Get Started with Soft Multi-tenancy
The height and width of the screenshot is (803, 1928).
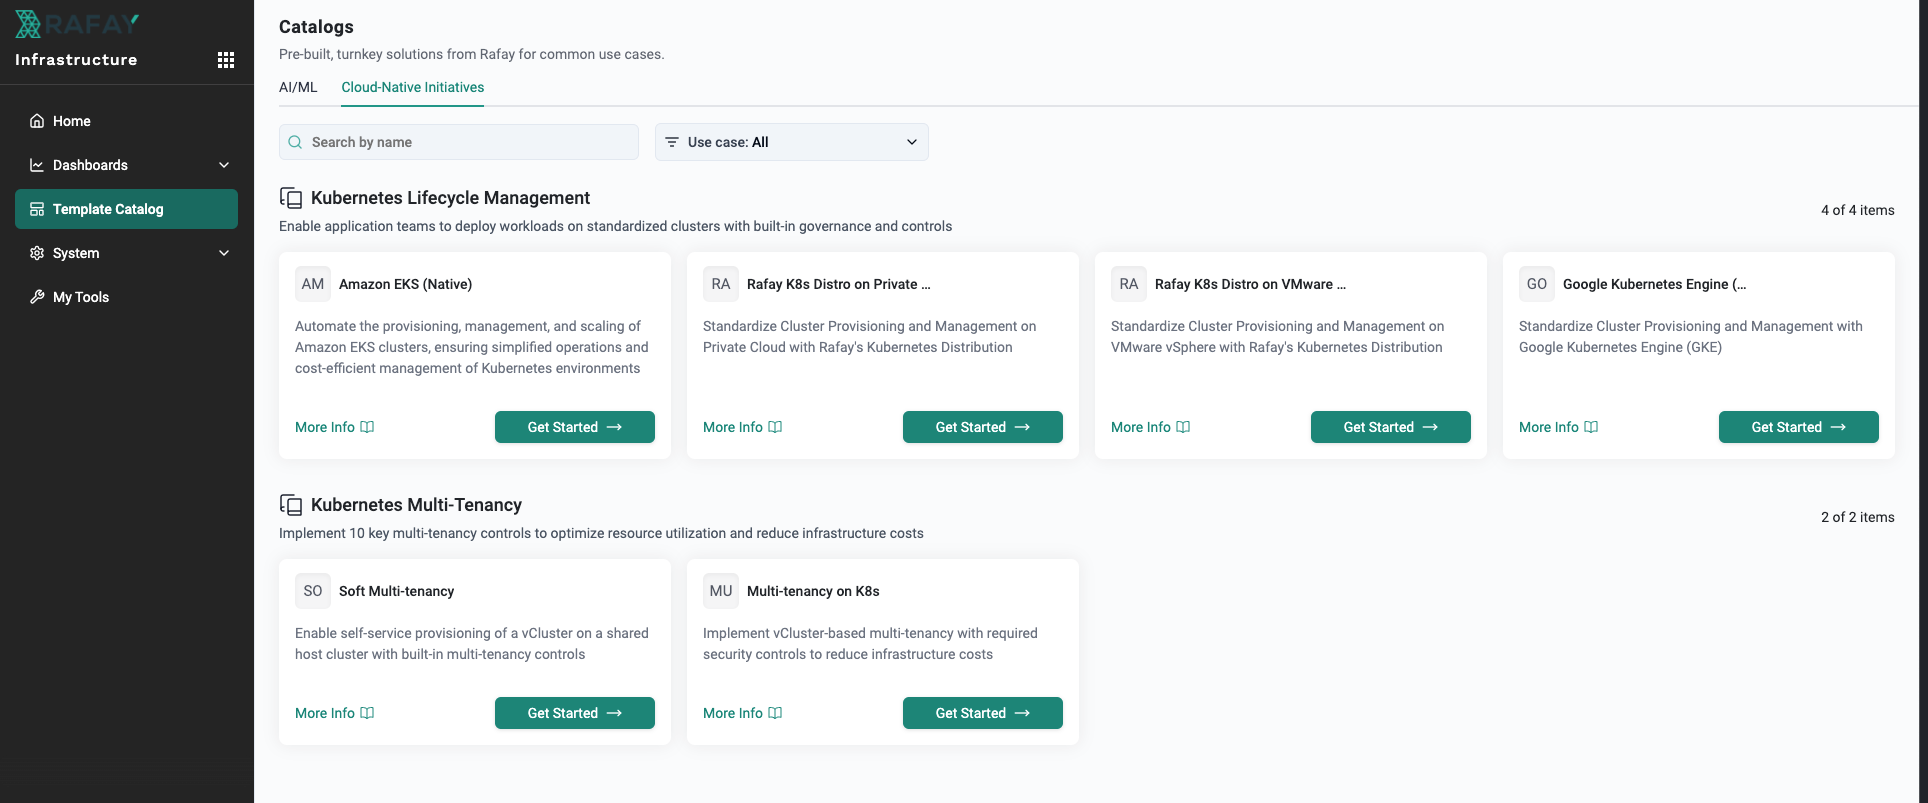[575, 713]
